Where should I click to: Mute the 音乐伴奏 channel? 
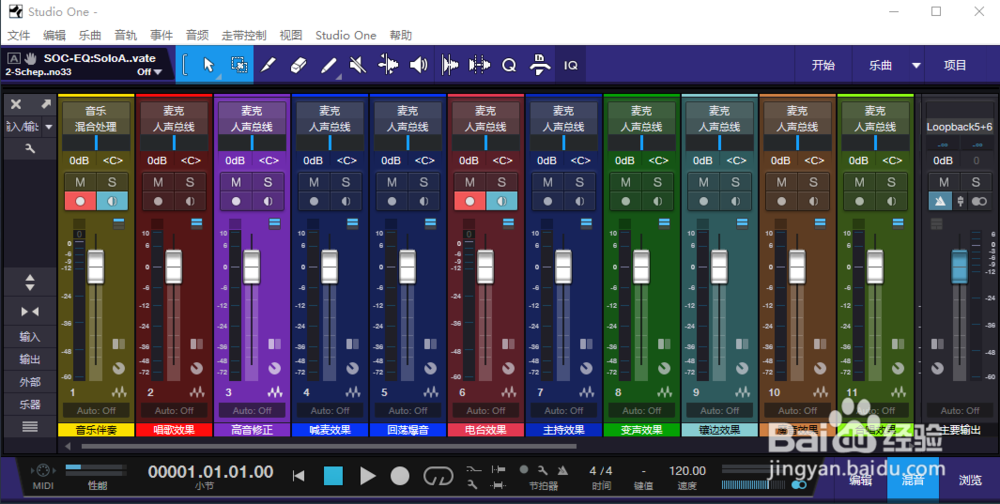point(80,182)
